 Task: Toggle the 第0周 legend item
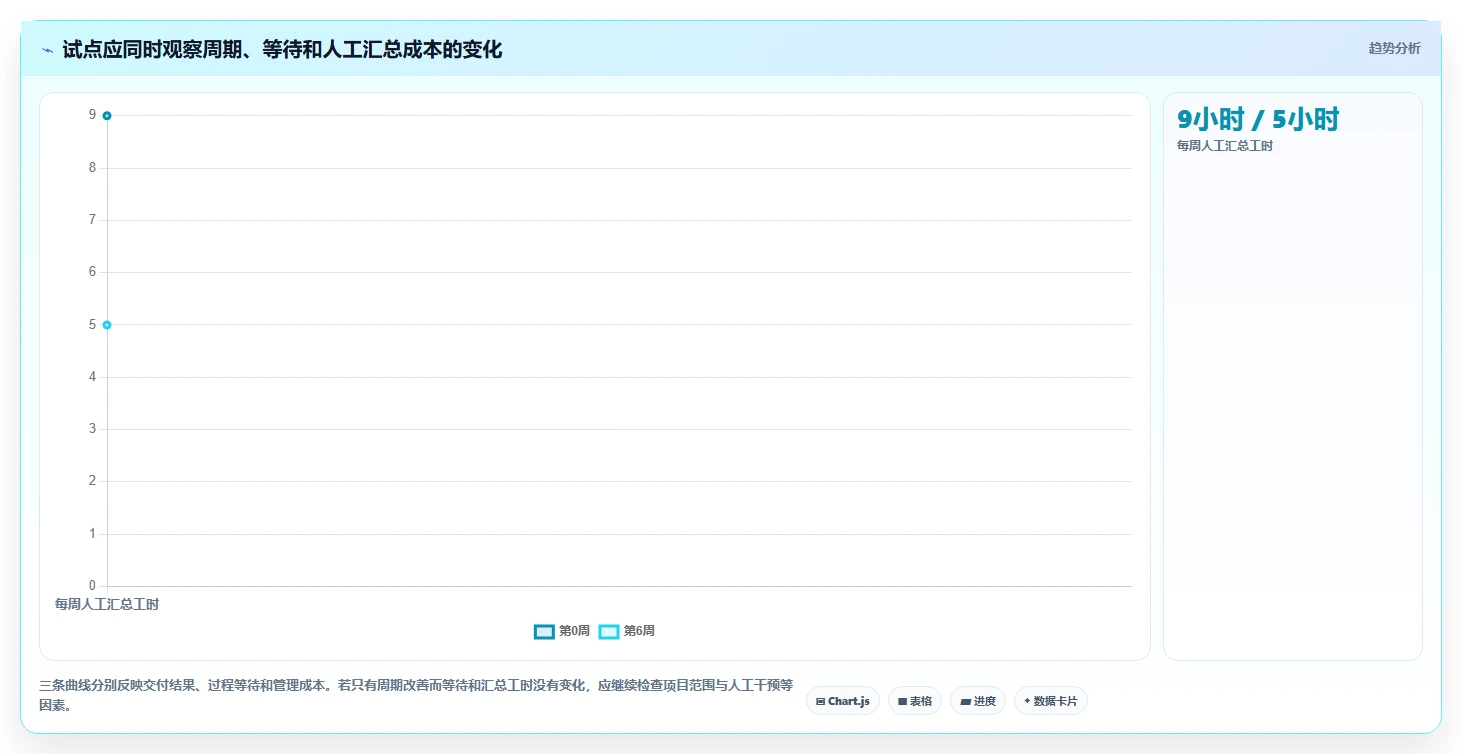coord(562,631)
